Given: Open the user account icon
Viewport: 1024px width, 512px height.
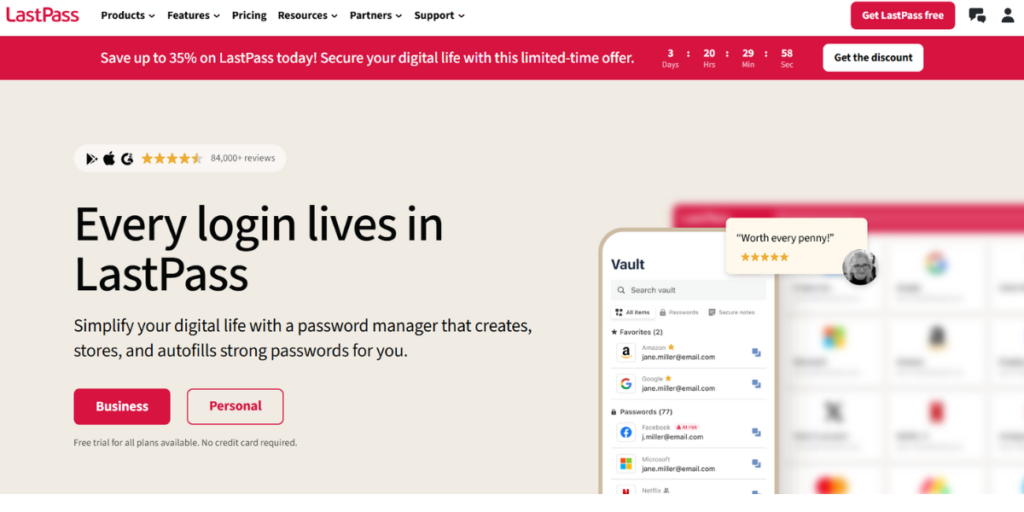Looking at the screenshot, I should point(1008,16).
